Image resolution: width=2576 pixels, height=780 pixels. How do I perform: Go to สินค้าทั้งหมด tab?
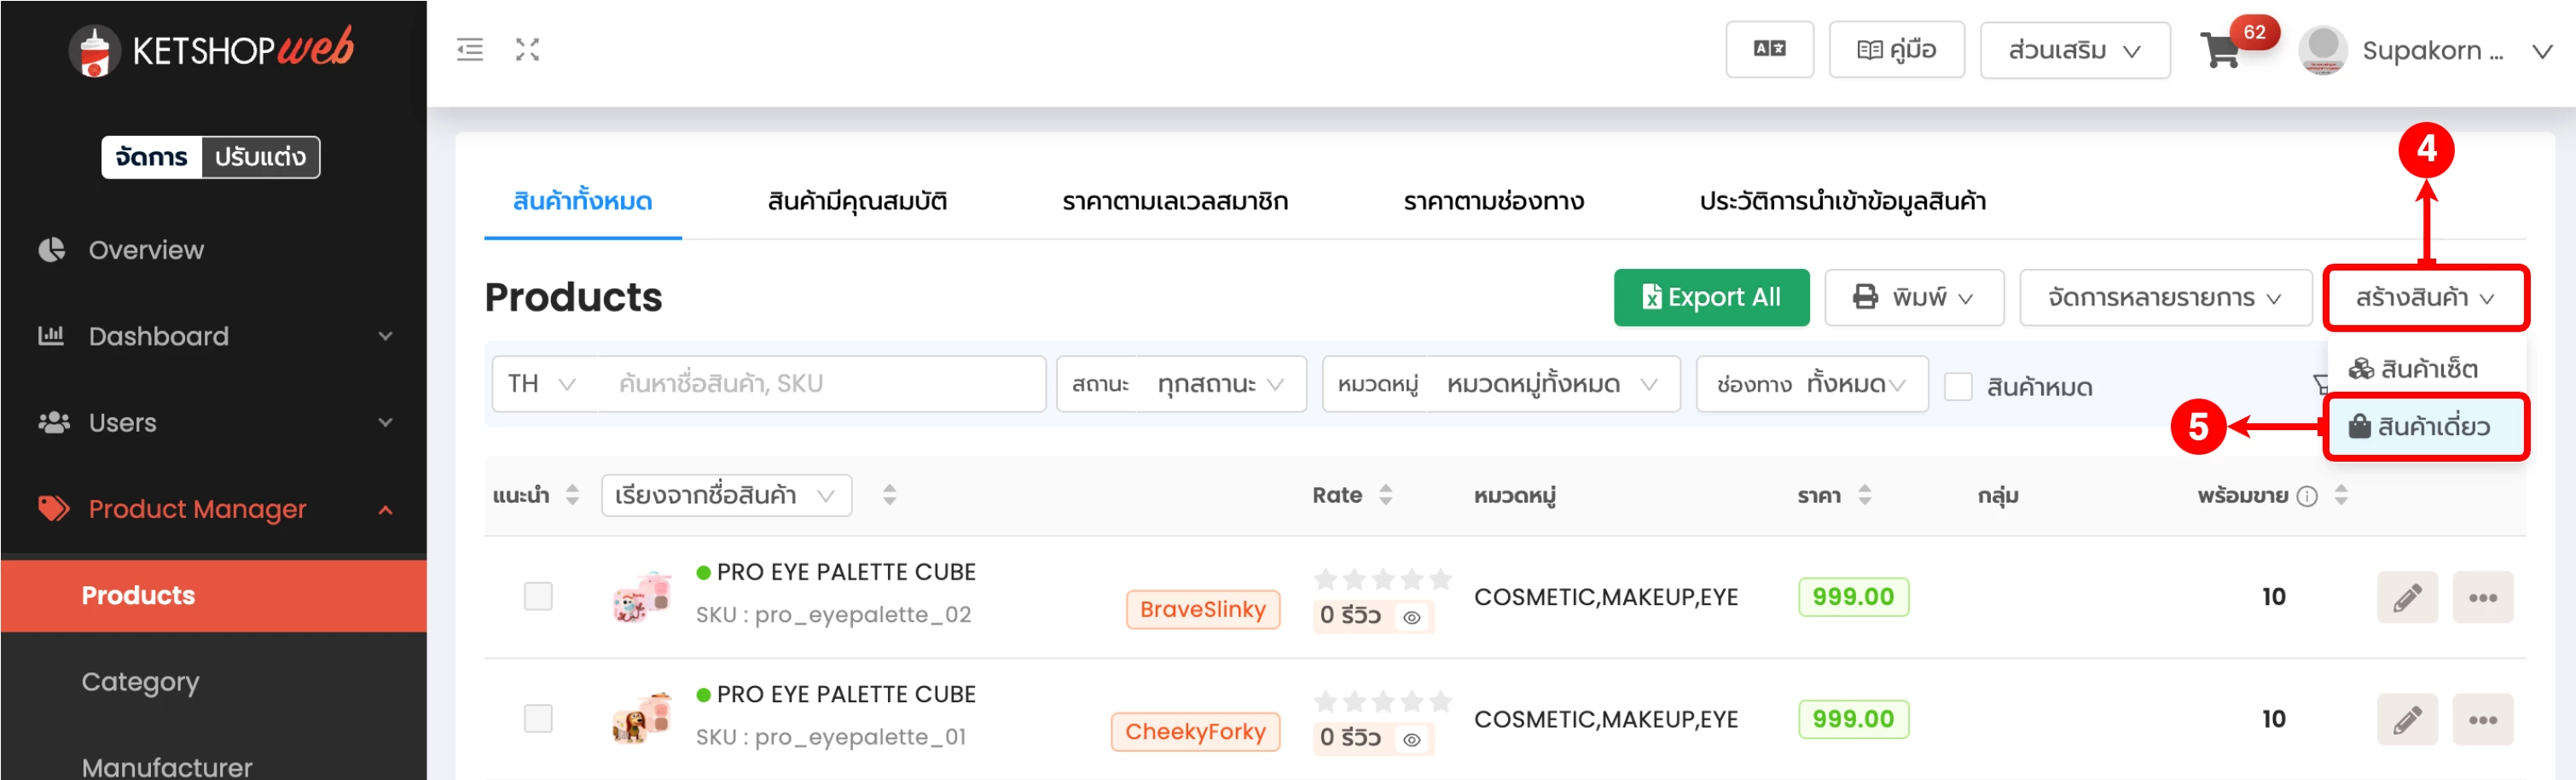582,201
